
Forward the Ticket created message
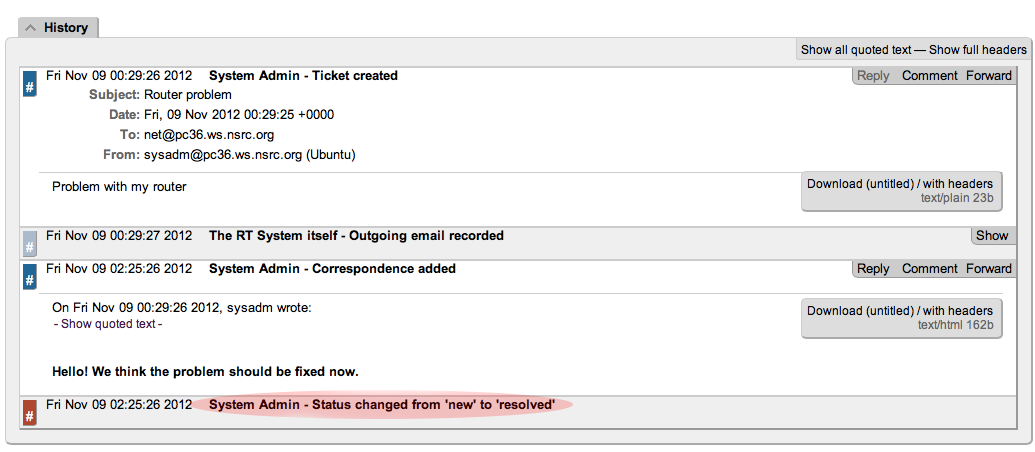(x=989, y=76)
